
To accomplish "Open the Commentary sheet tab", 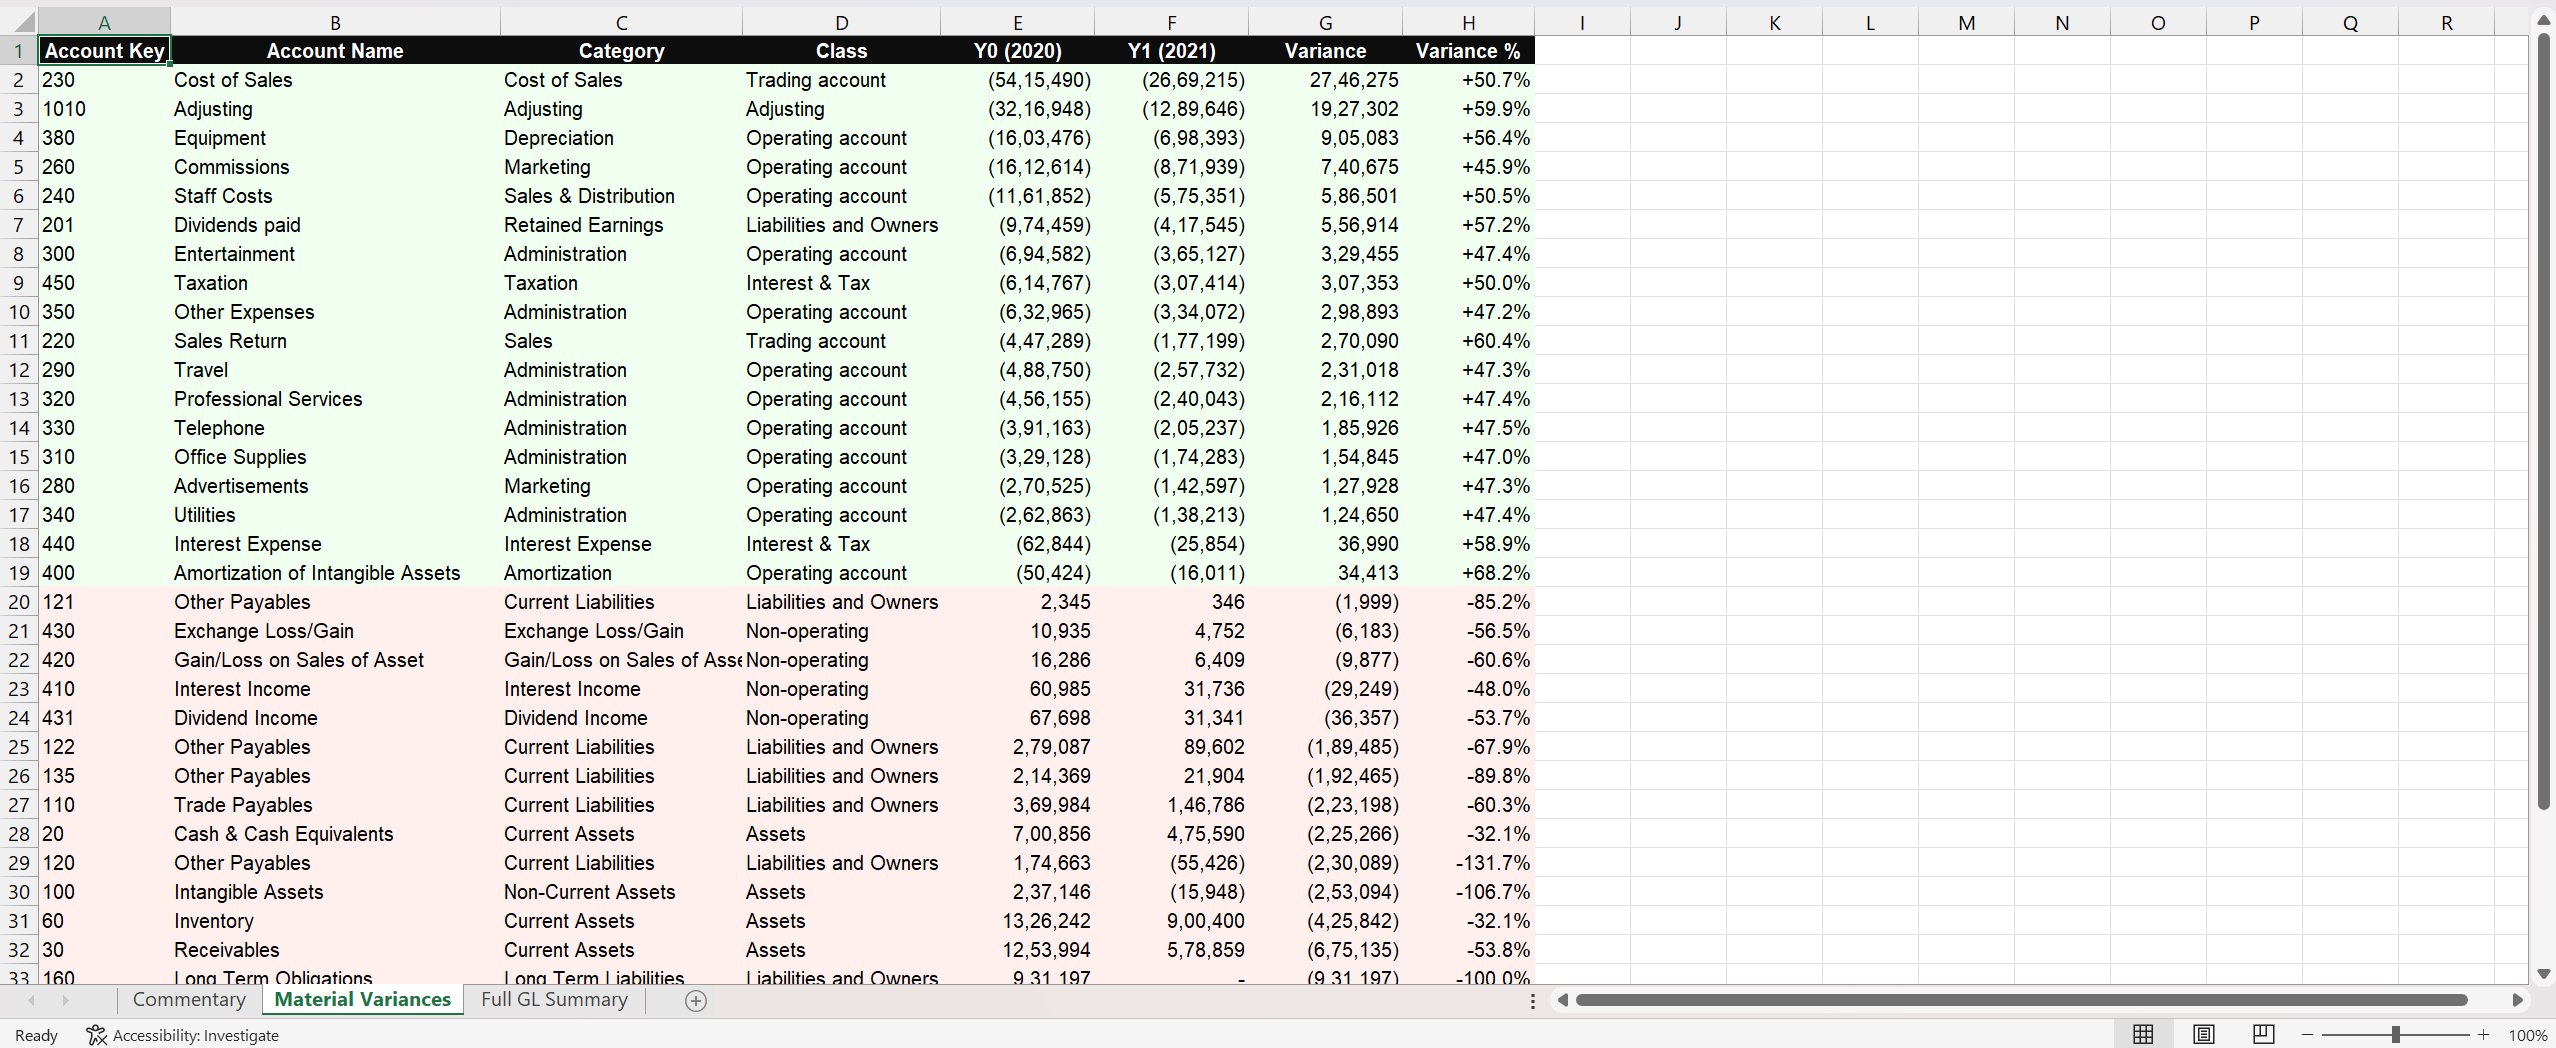I will coord(189,999).
